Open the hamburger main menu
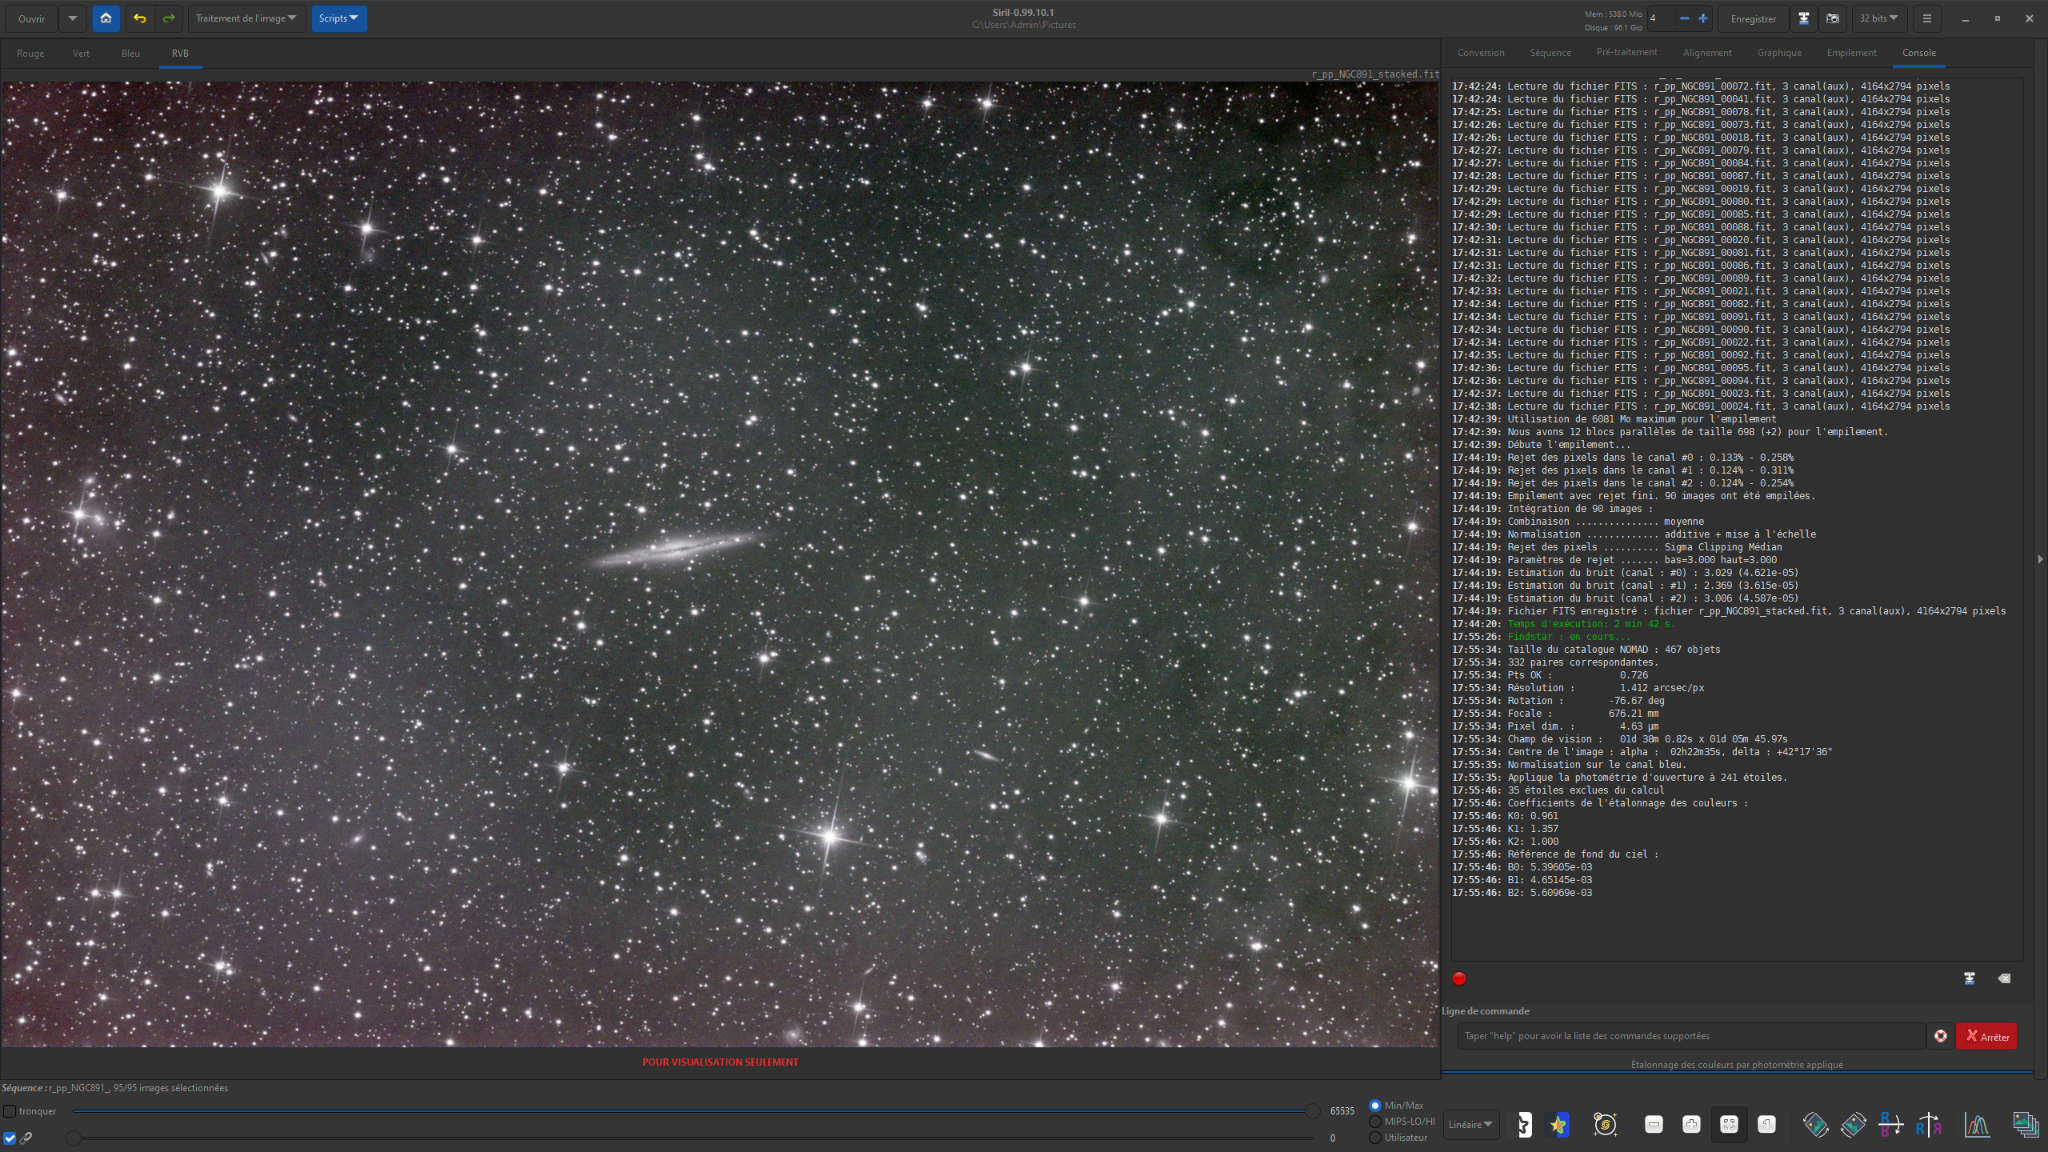Viewport: 2048px width, 1152px height. point(1927,18)
